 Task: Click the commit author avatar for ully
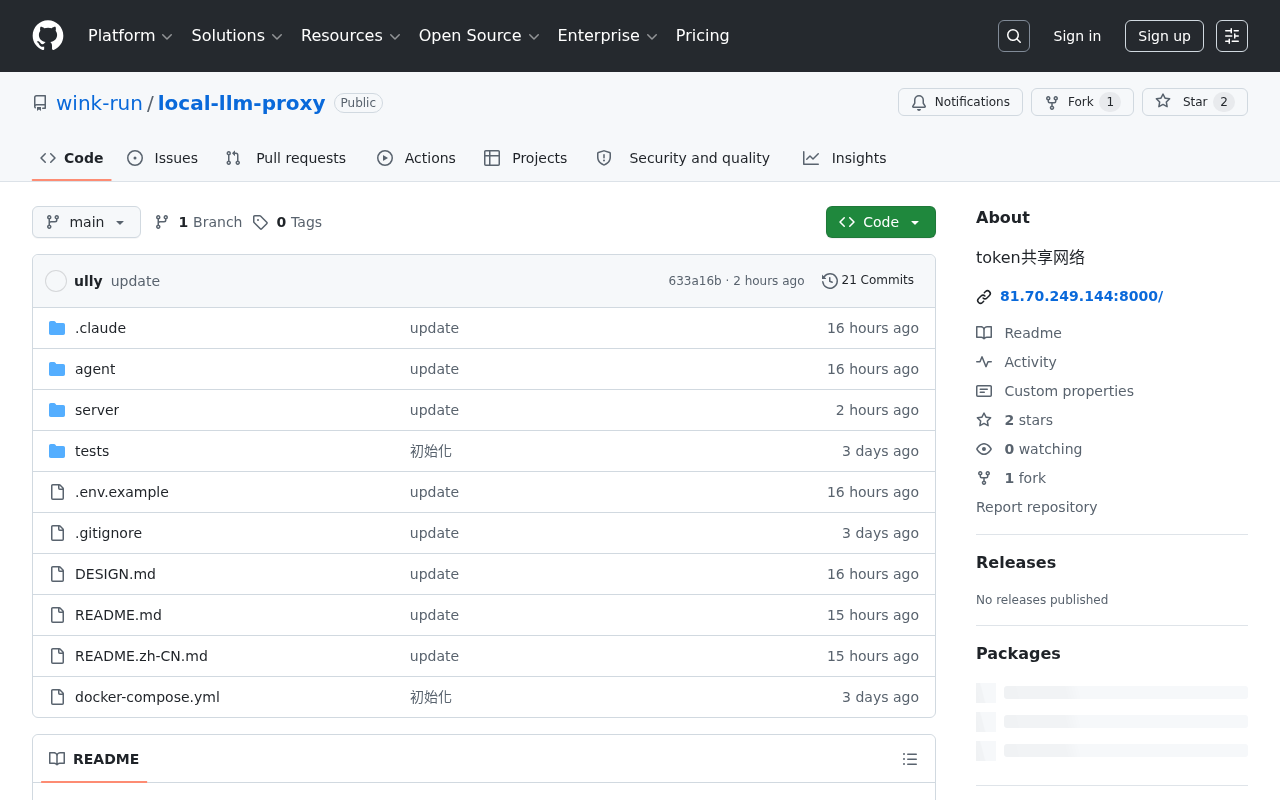pyautogui.click(x=56, y=281)
